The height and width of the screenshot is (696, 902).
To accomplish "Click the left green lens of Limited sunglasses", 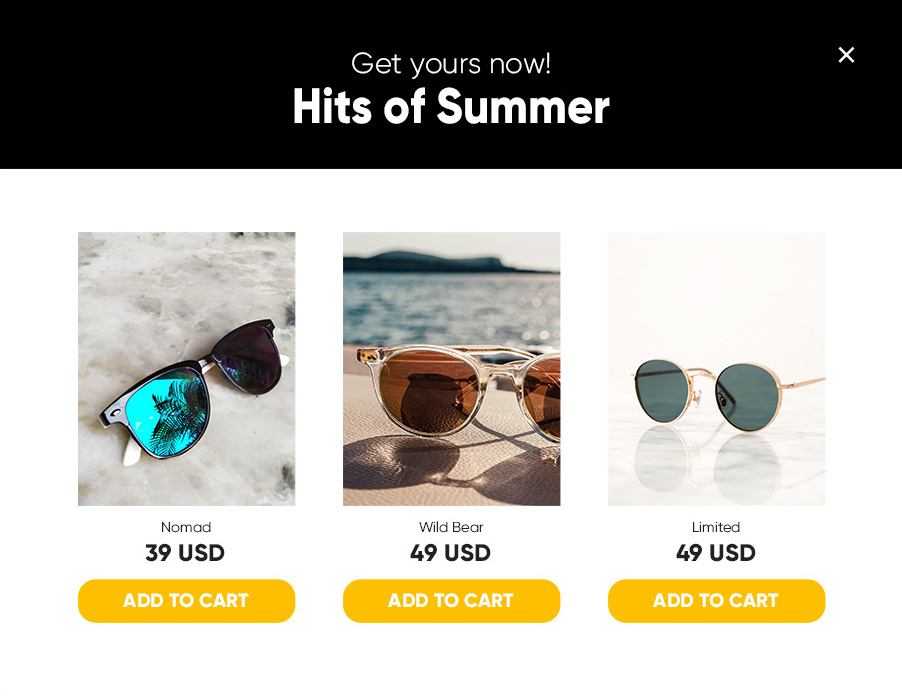I will click(x=663, y=390).
